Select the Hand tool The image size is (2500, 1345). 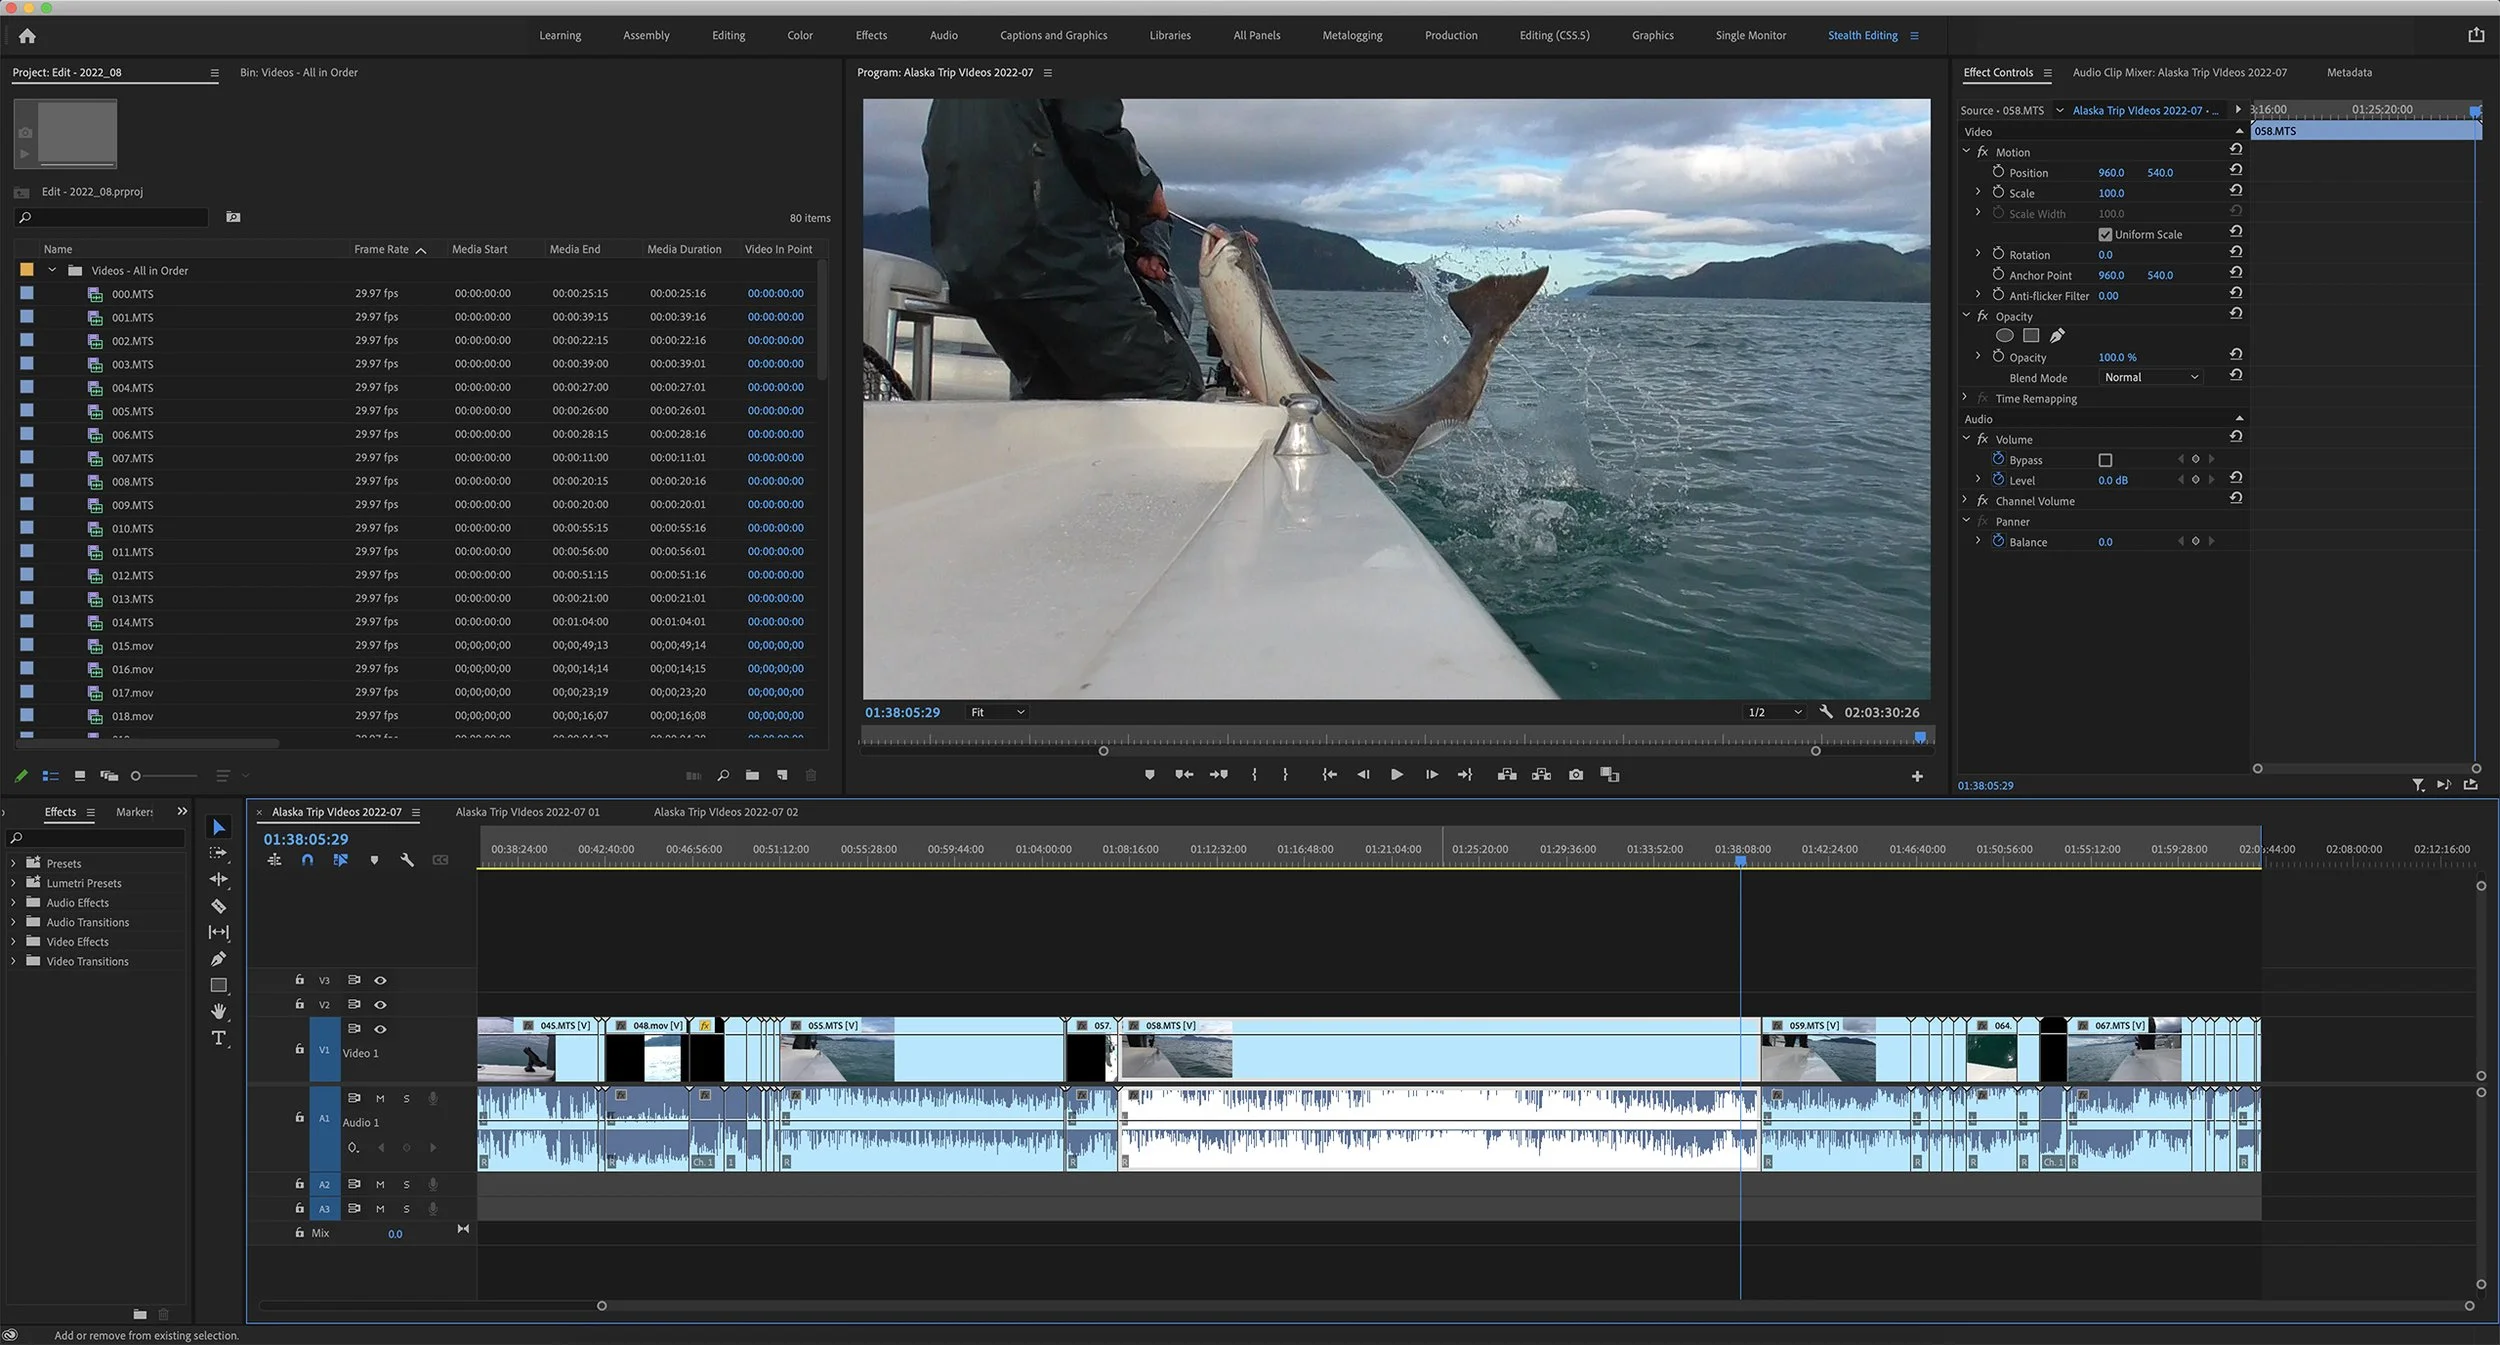click(x=218, y=1011)
